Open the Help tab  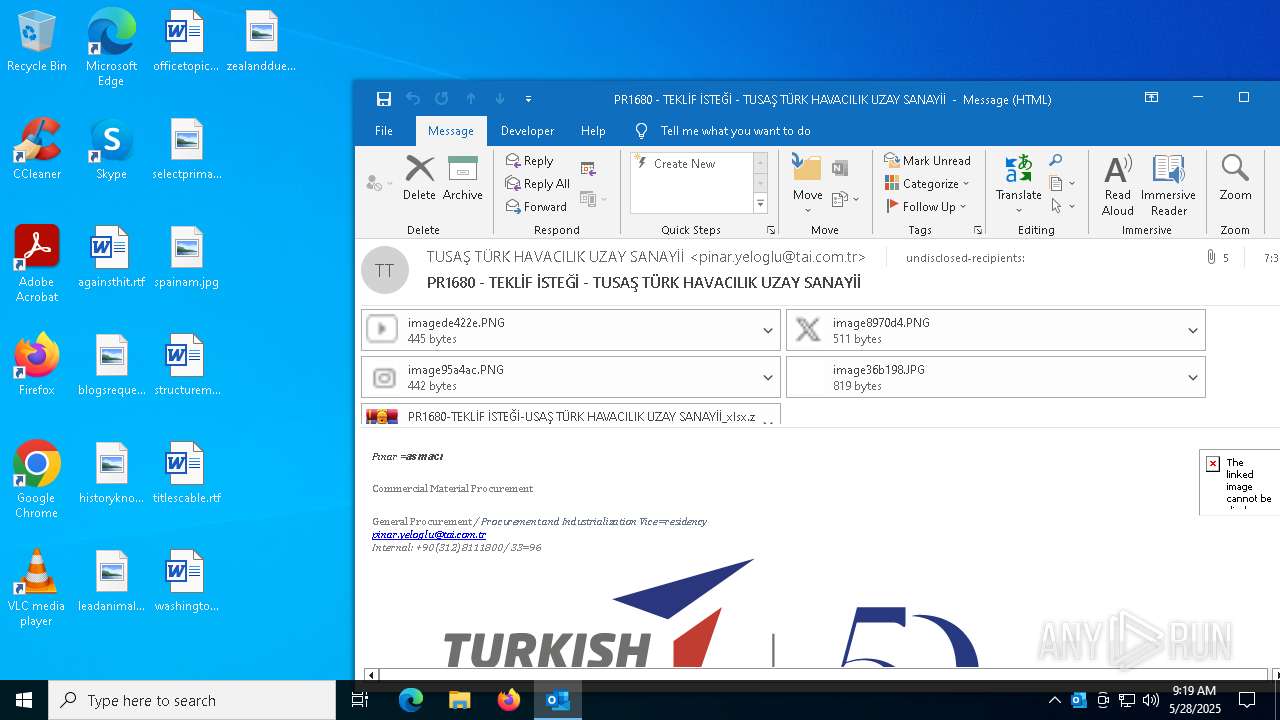[x=593, y=131]
